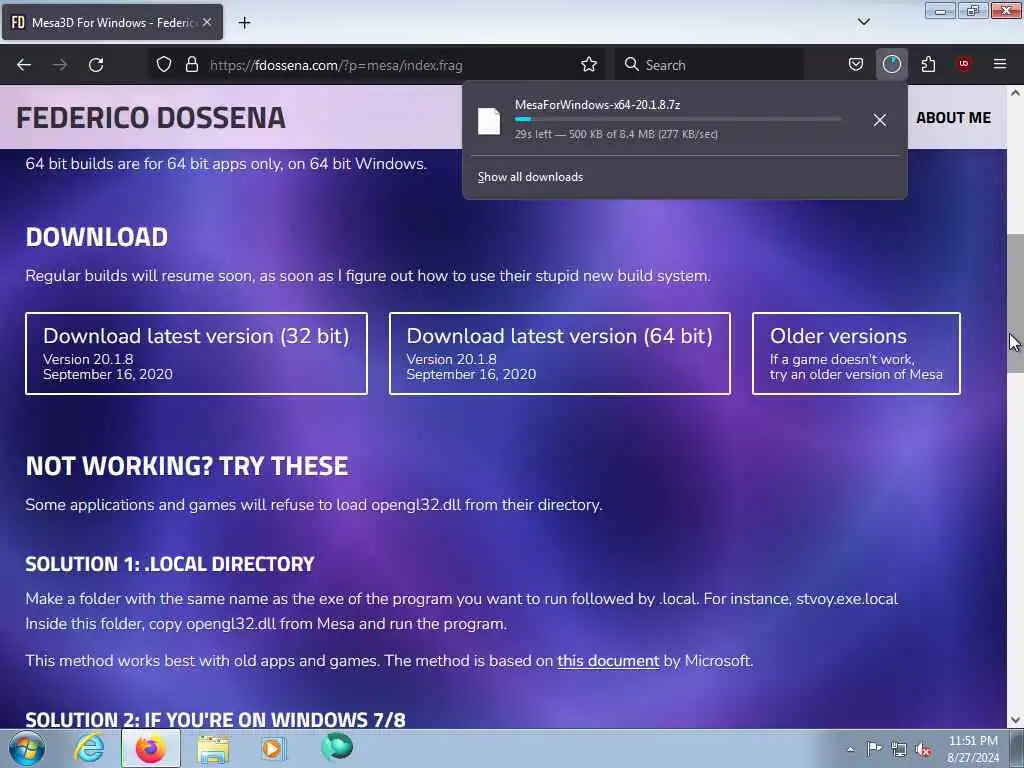1024x768 pixels.
Task: Click the Firefox taskbar icon
Action: point(150,748)
